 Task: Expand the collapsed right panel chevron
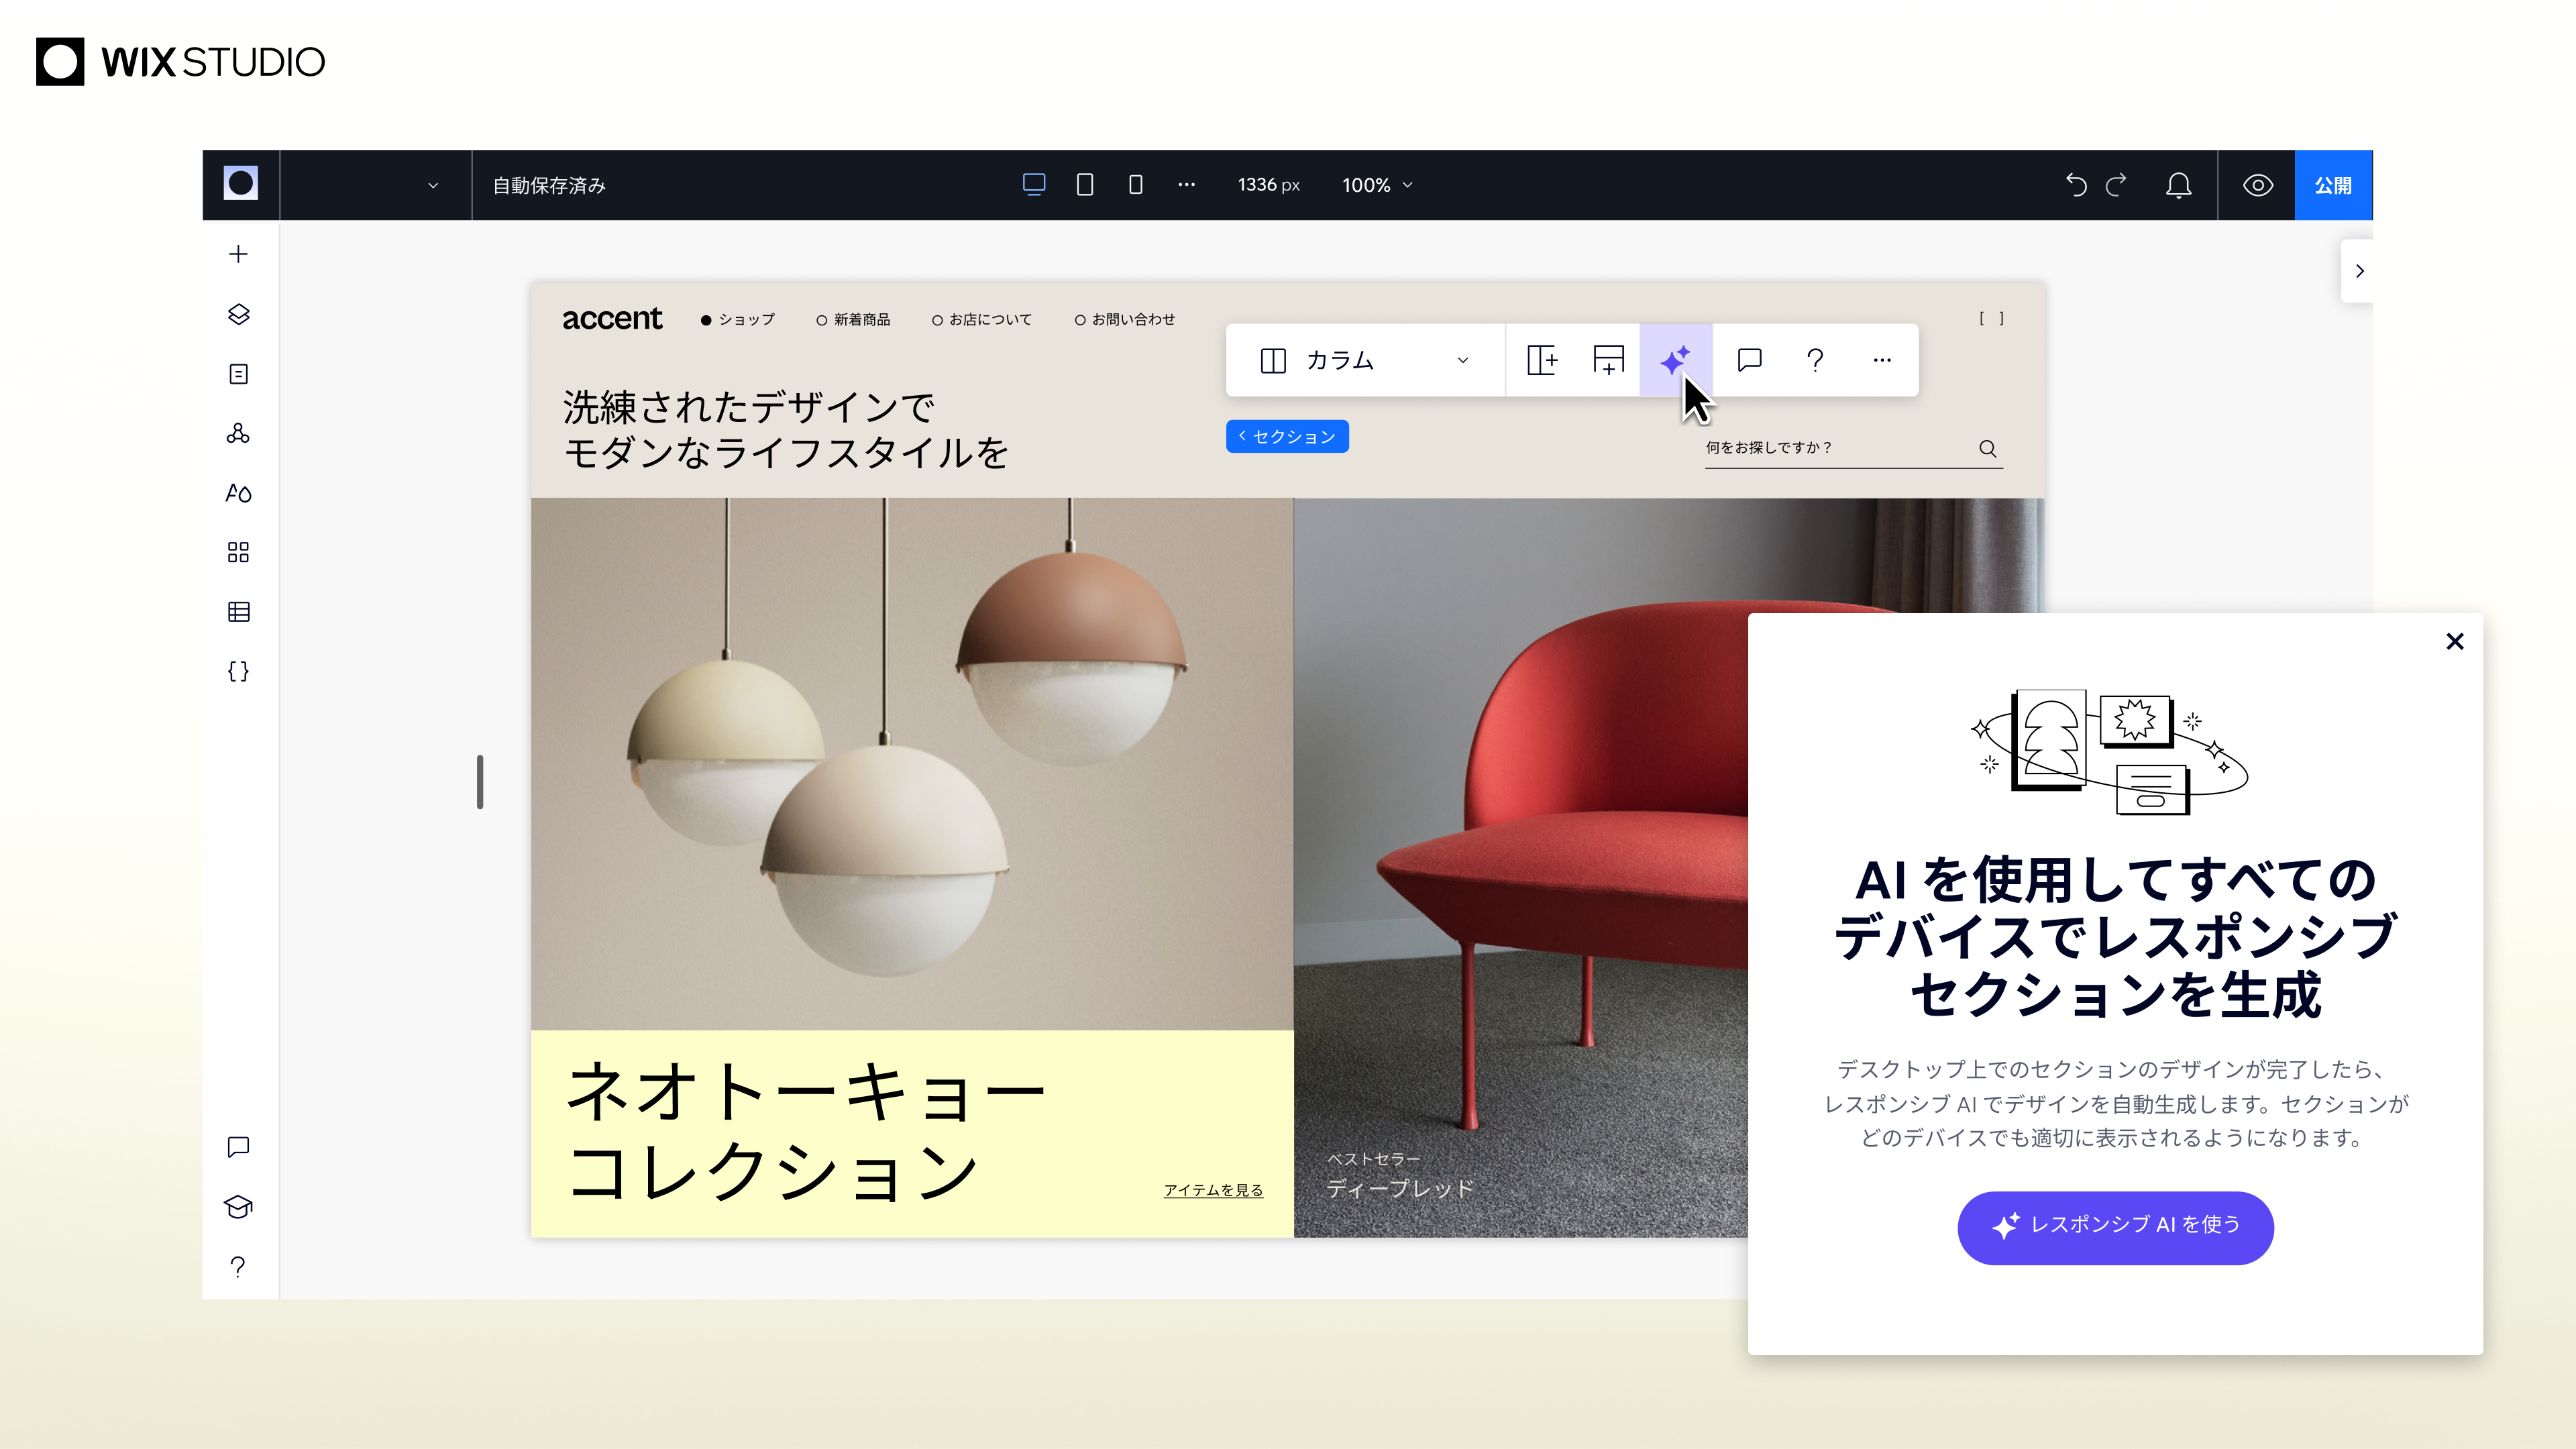(2359, 270)
